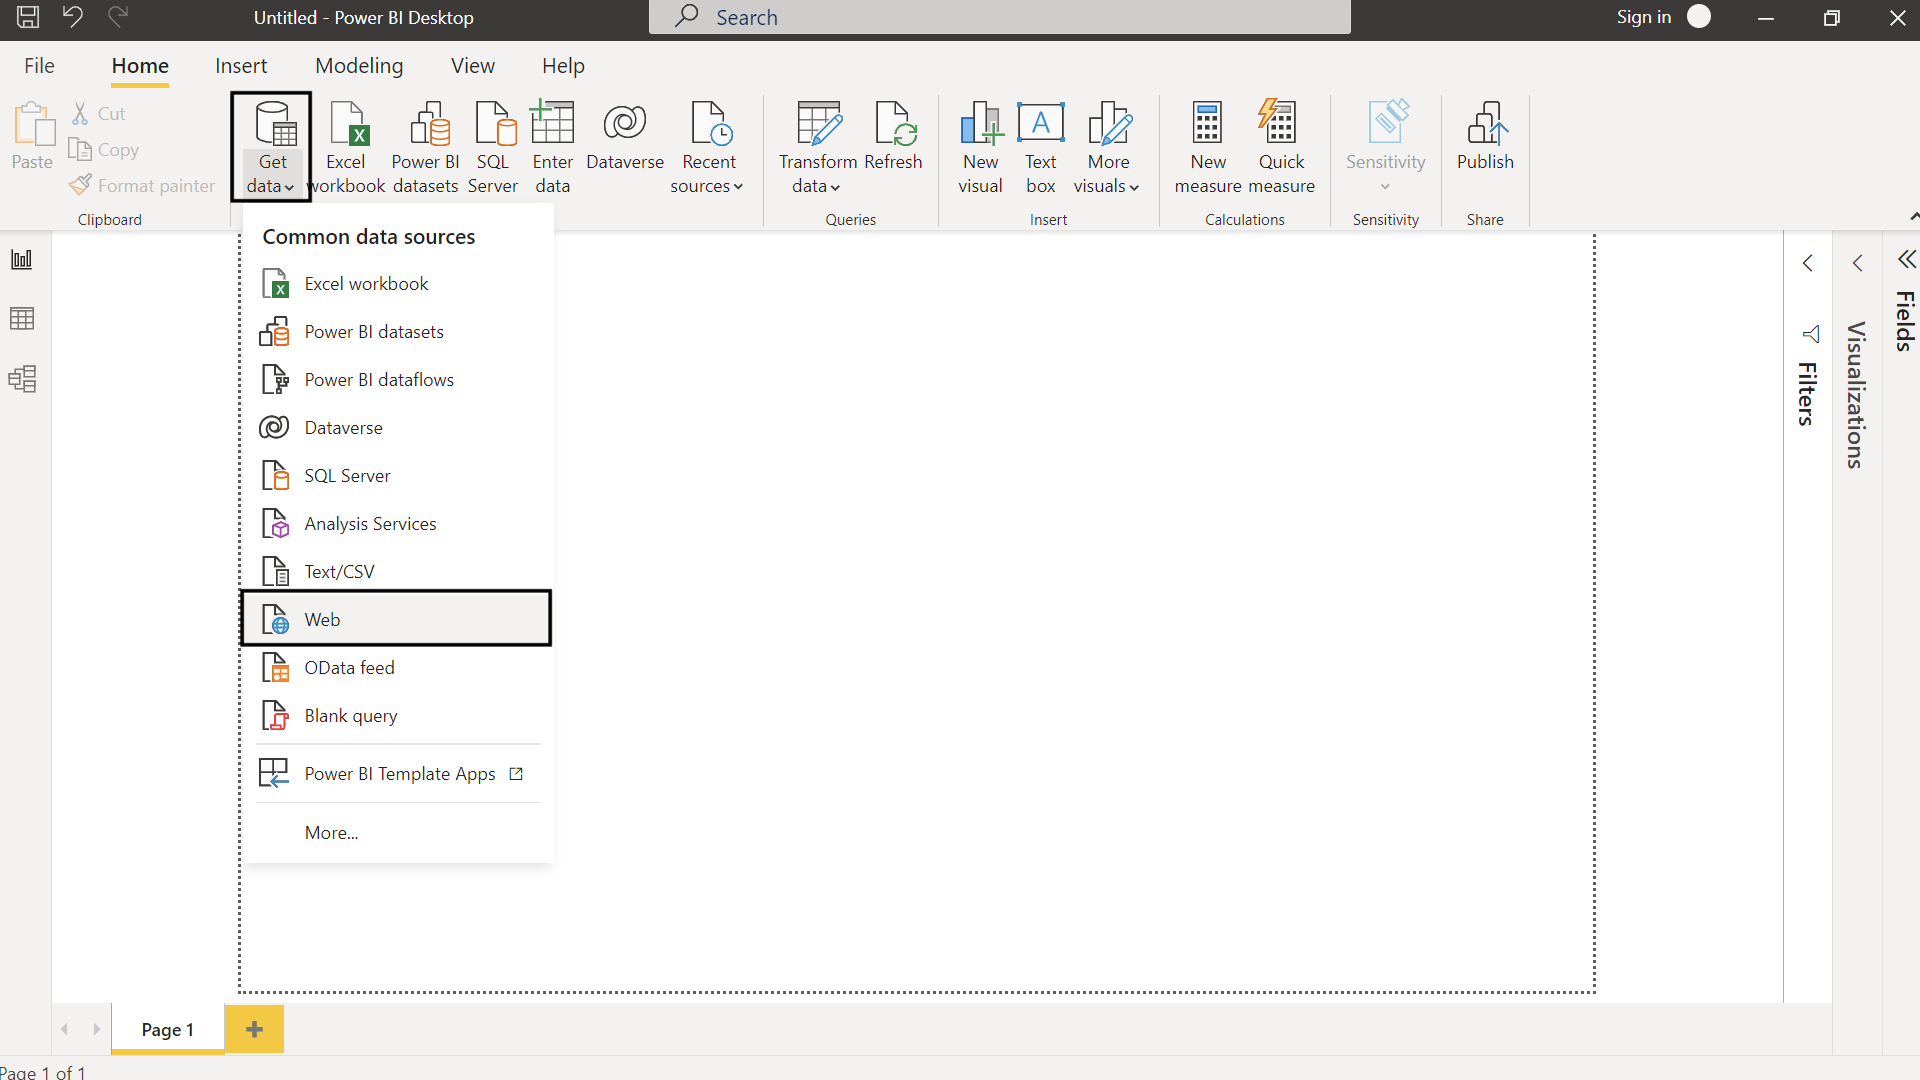Create a New measure

point(1208,147)
